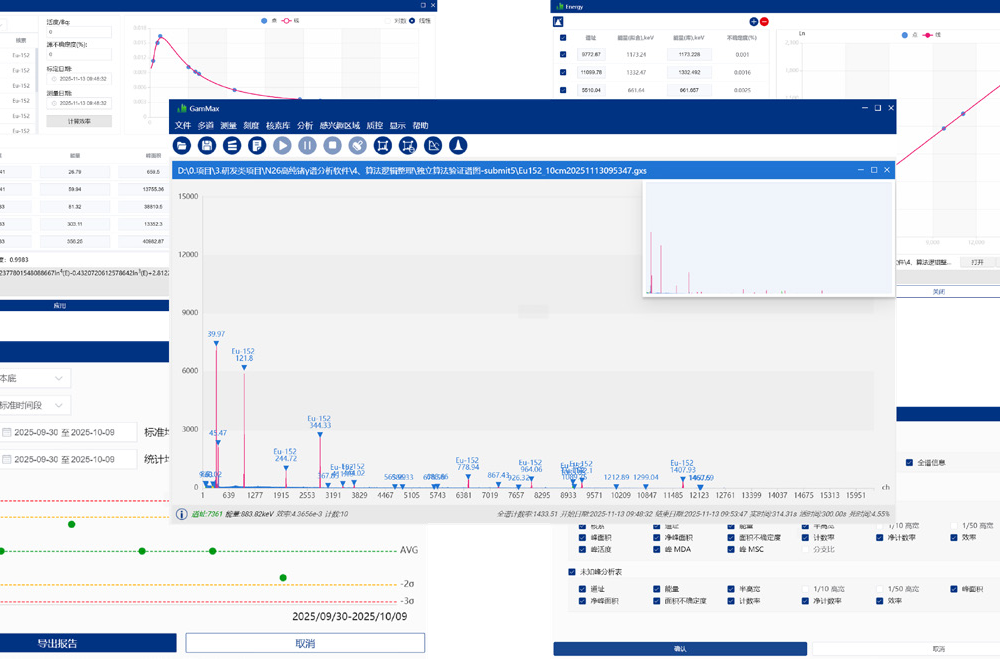Uncheck the 峰活度 checkbox
Viewport: 1000px width, 659px height.
582,549
